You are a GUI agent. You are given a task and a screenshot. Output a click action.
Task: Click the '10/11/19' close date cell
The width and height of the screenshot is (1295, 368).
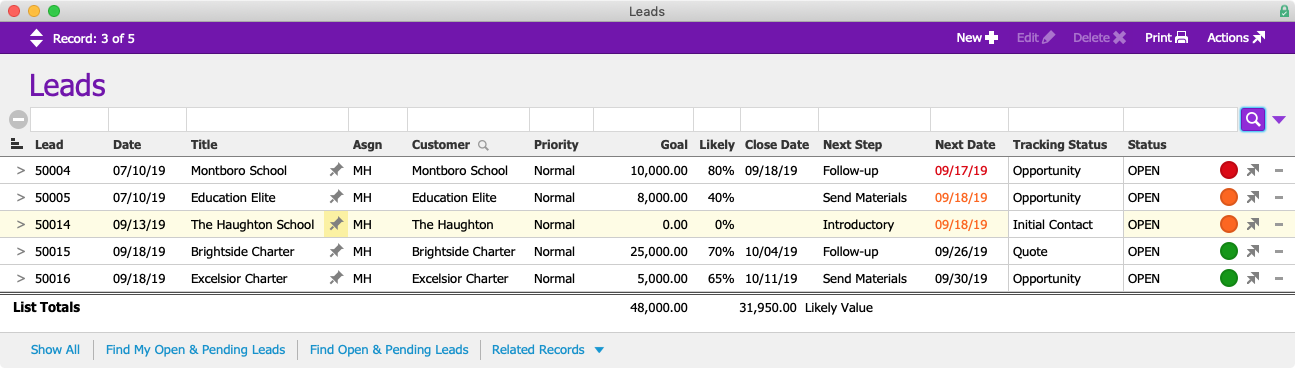pyautogui.click(x=771, y=279)
